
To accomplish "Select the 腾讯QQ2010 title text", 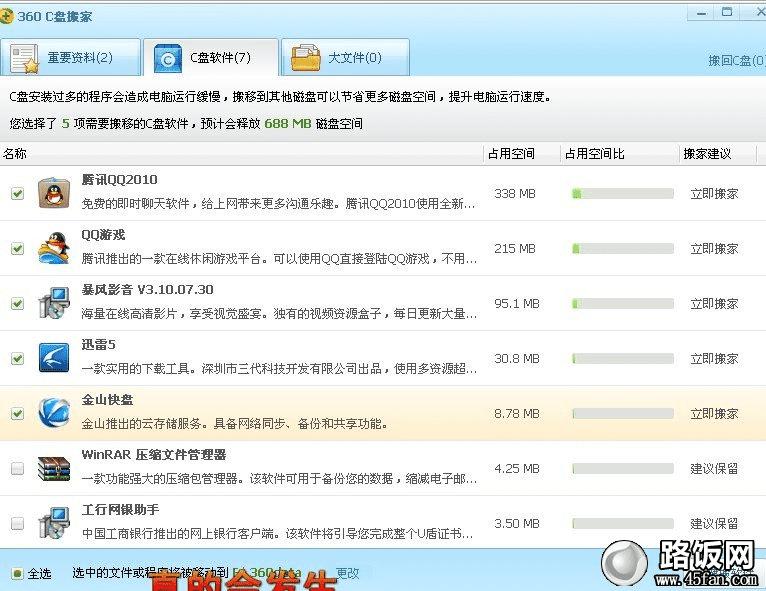I will [x=119, y=180].
